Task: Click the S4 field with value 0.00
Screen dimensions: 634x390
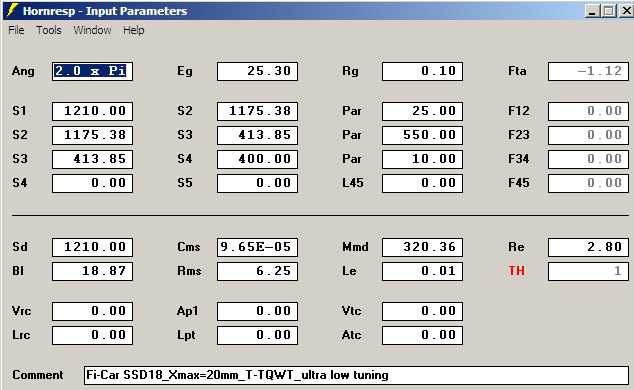Action: click(x=92, y=183)
